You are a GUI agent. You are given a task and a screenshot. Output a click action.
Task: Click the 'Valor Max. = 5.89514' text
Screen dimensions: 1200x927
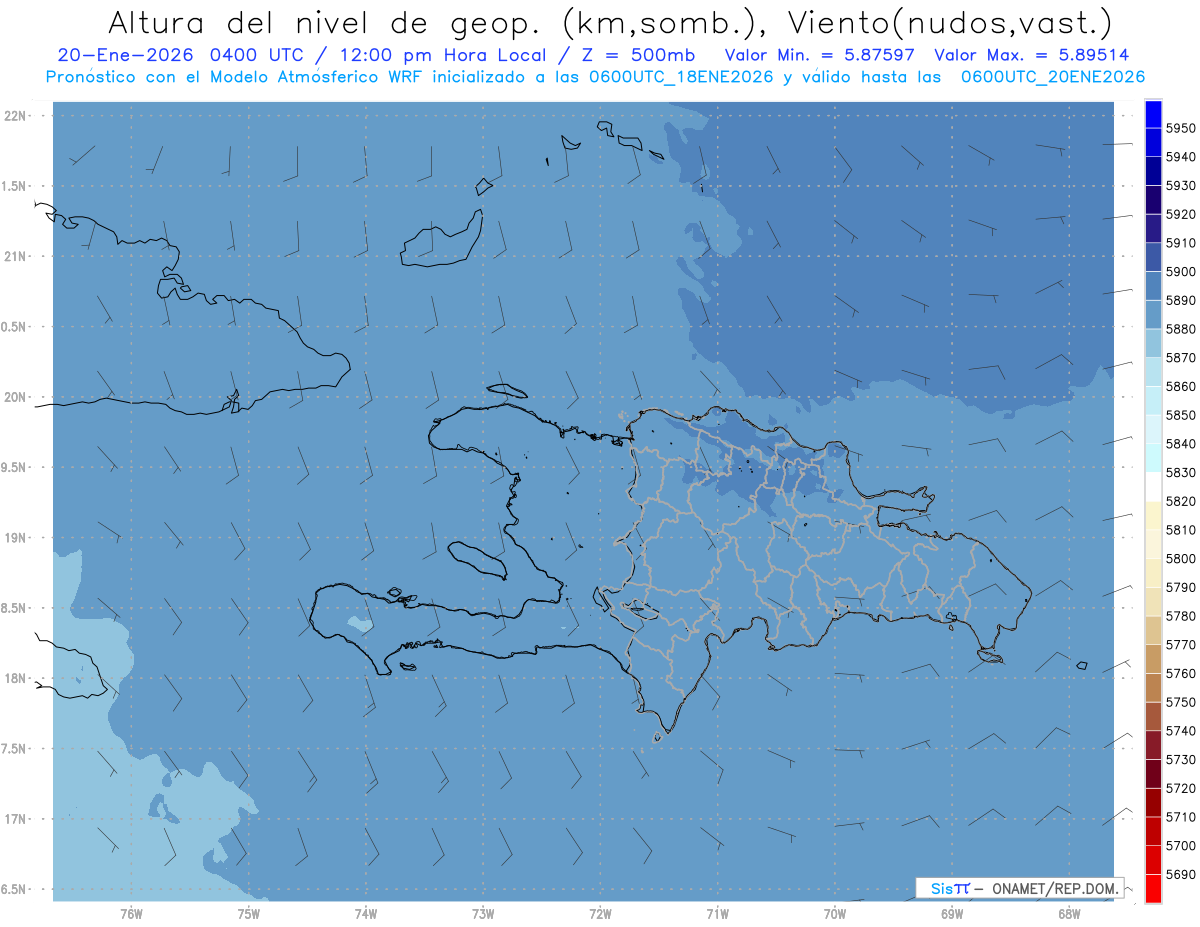1031,55
